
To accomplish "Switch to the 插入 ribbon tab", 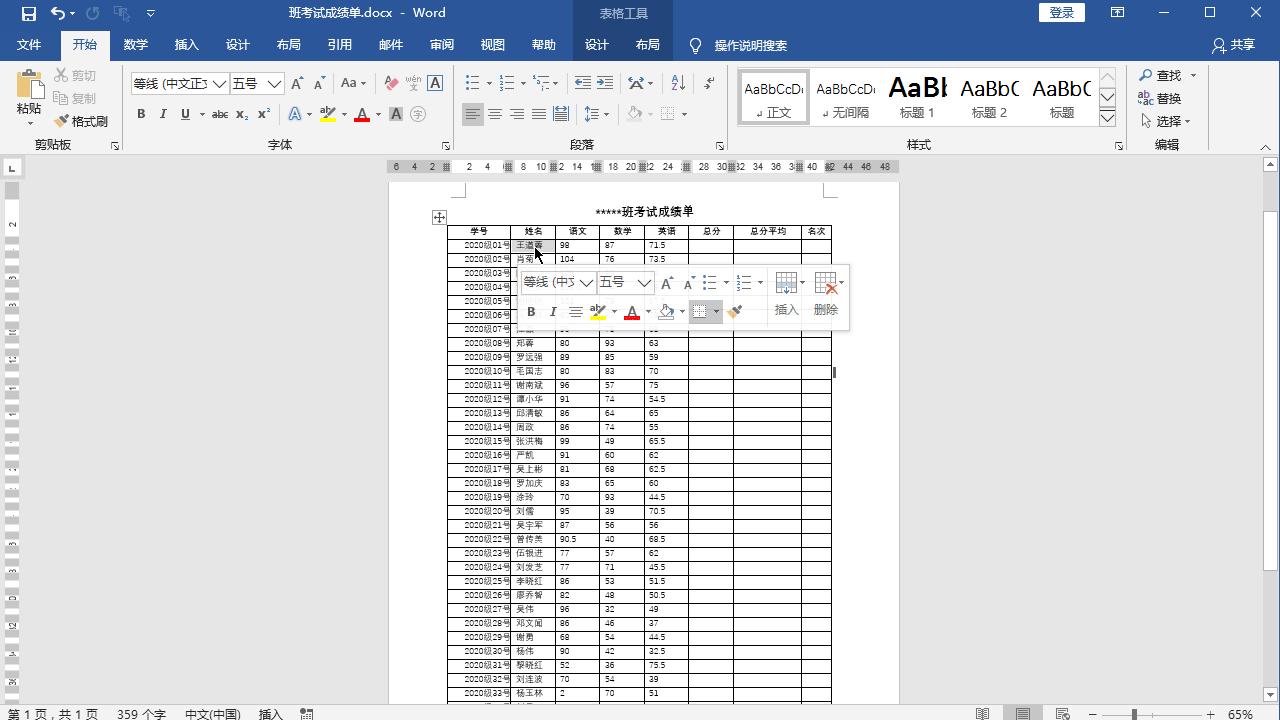I will tap(186, 44).
